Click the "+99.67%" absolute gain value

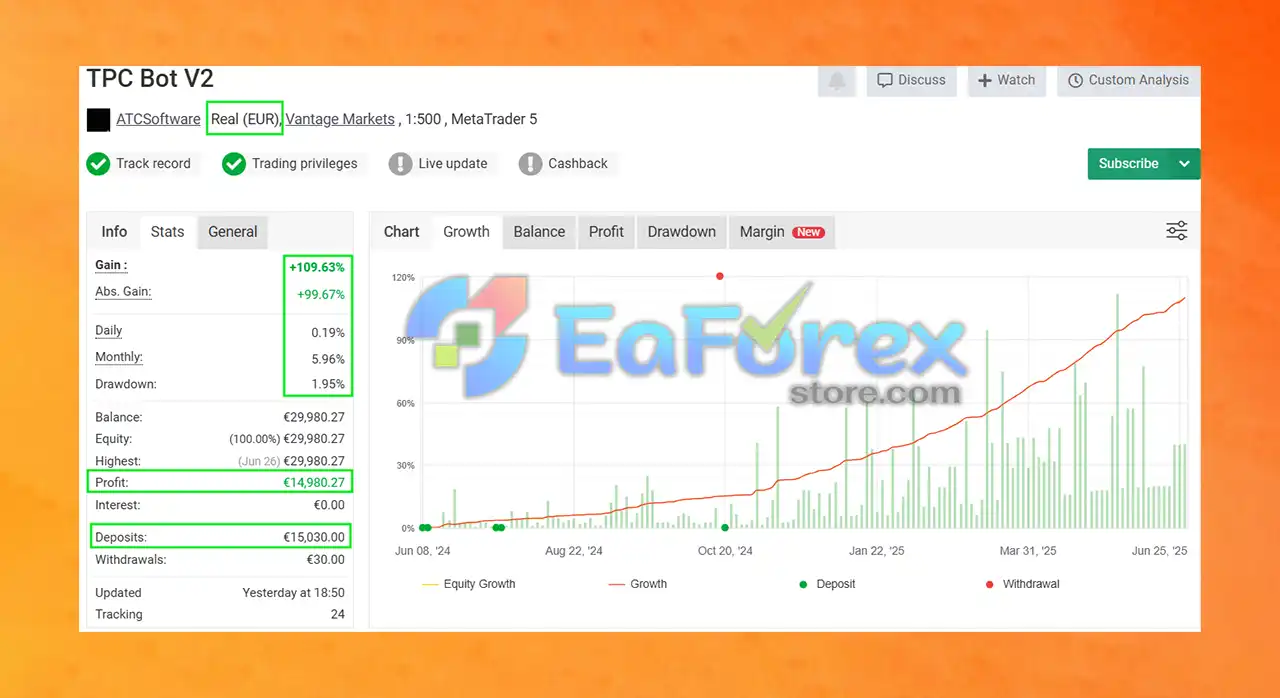pyautogui.click(x=321, y=294)
